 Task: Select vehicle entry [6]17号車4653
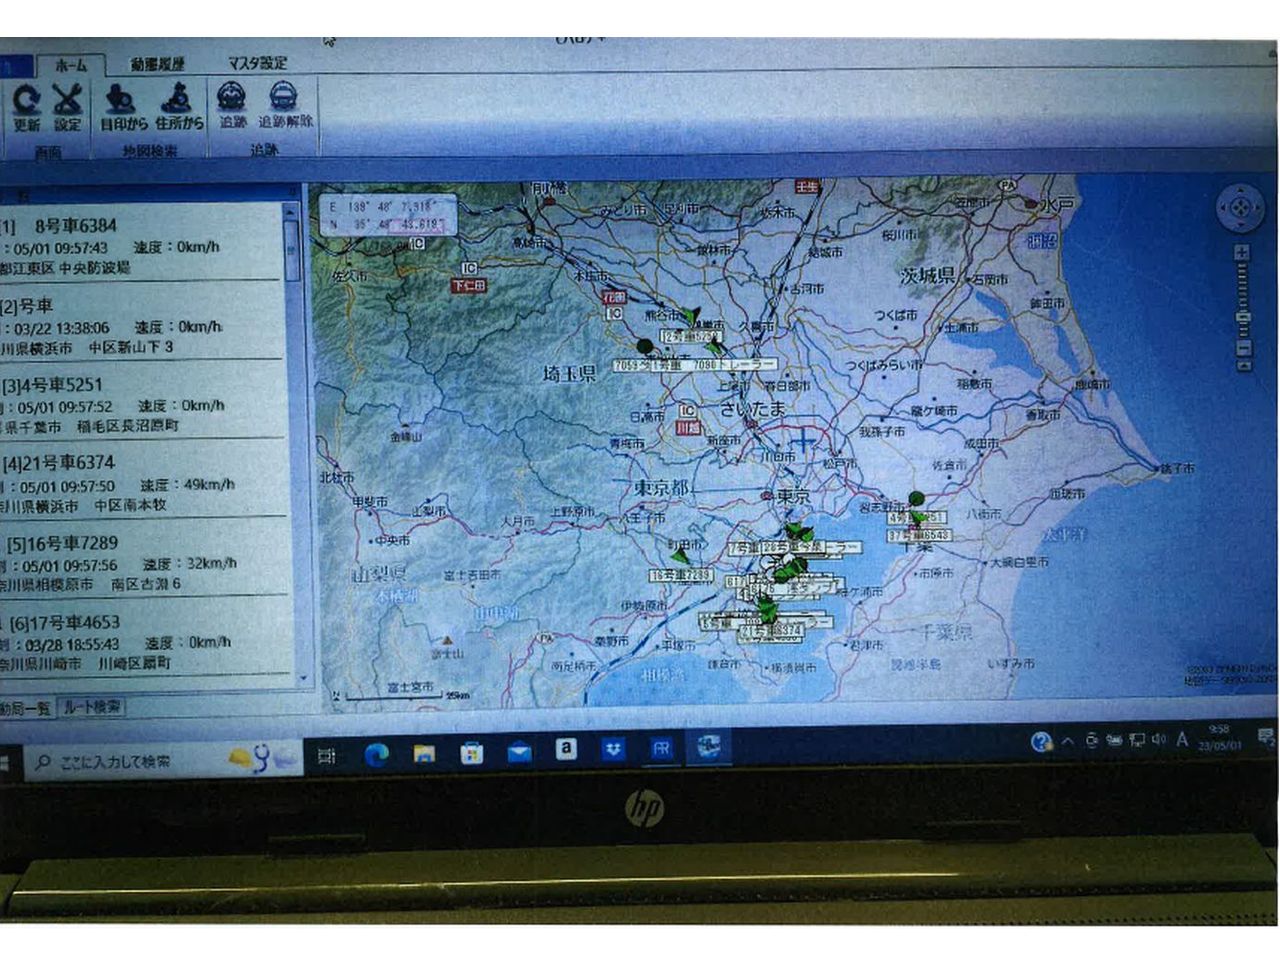pos(142,642)
